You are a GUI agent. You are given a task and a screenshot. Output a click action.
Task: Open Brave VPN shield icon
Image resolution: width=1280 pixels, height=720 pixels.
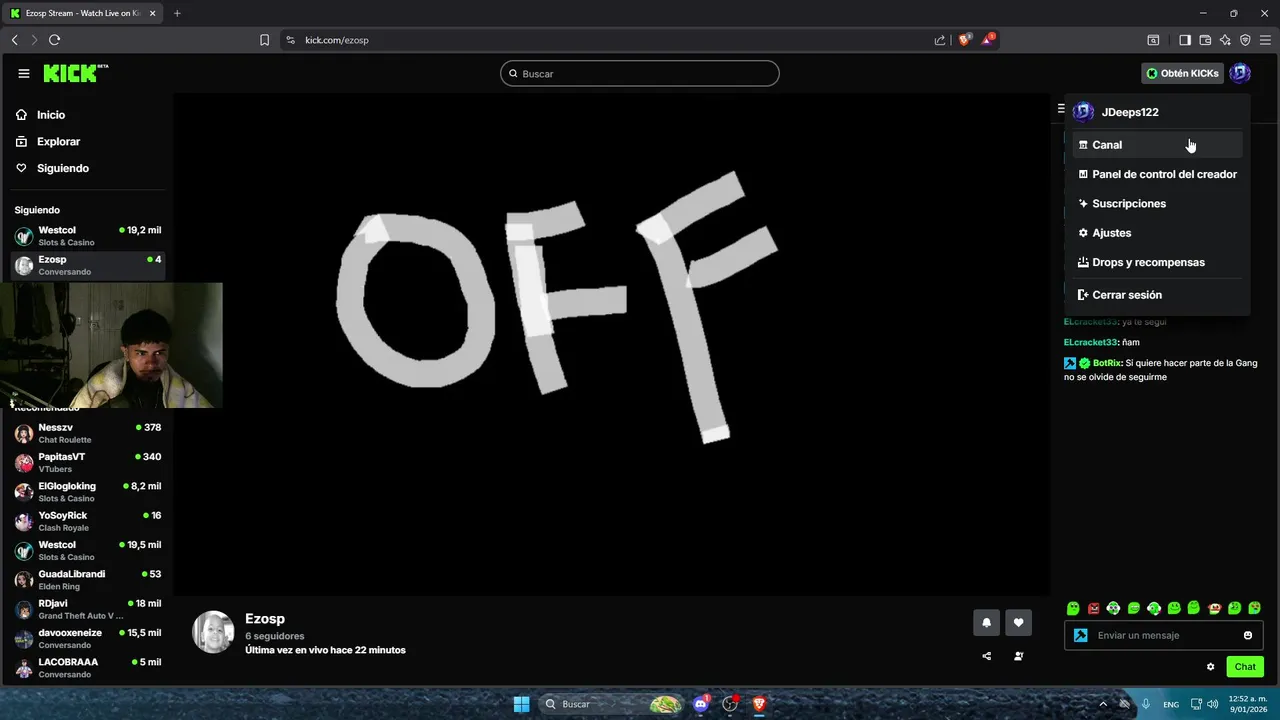[x=1245, y=40]
